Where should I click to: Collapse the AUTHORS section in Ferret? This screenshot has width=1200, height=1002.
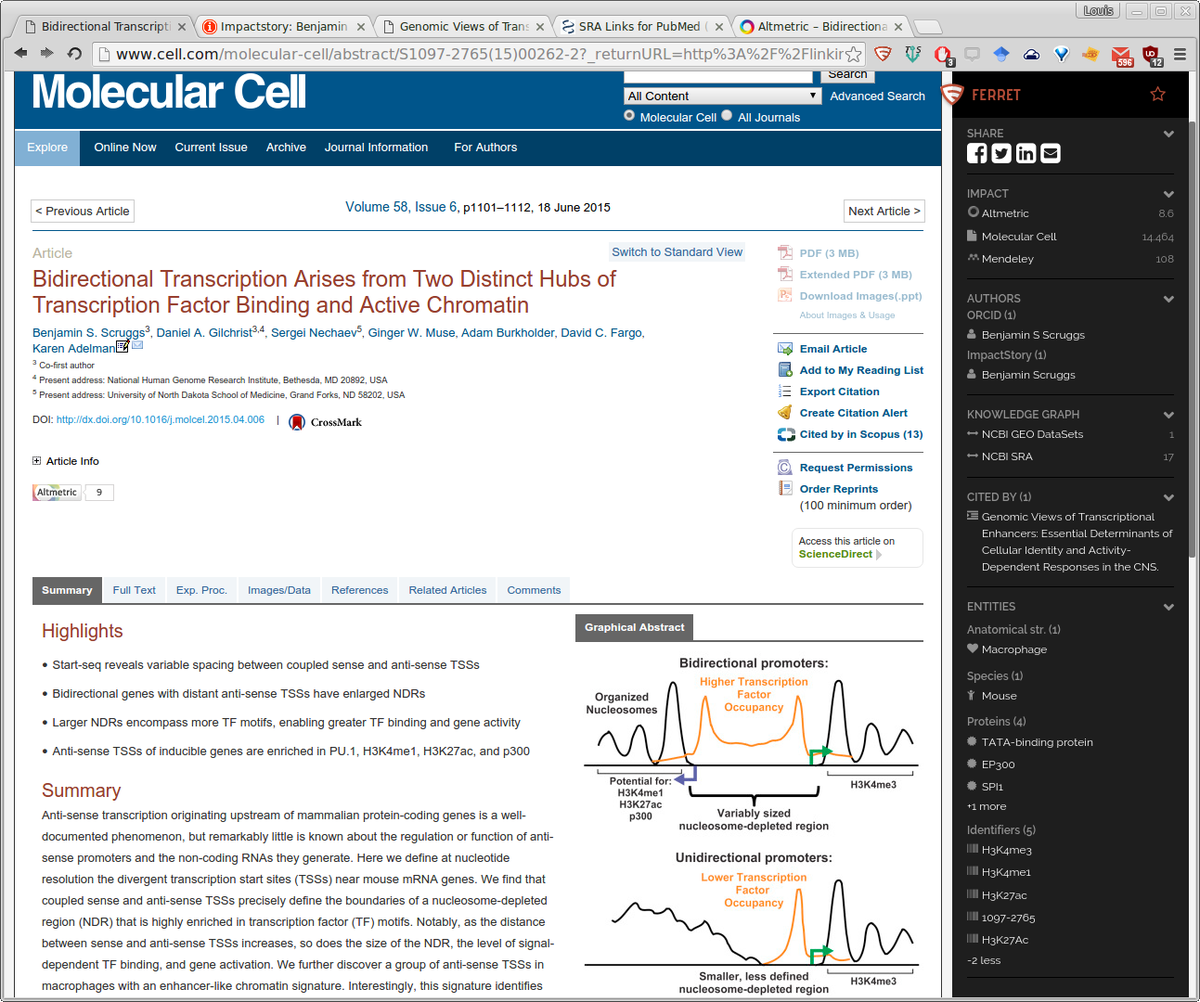coord(1168,299)
